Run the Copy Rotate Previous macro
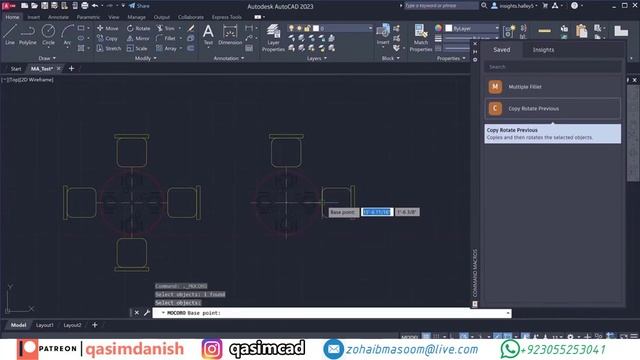The image size is (640, 360). click(553, 109)
